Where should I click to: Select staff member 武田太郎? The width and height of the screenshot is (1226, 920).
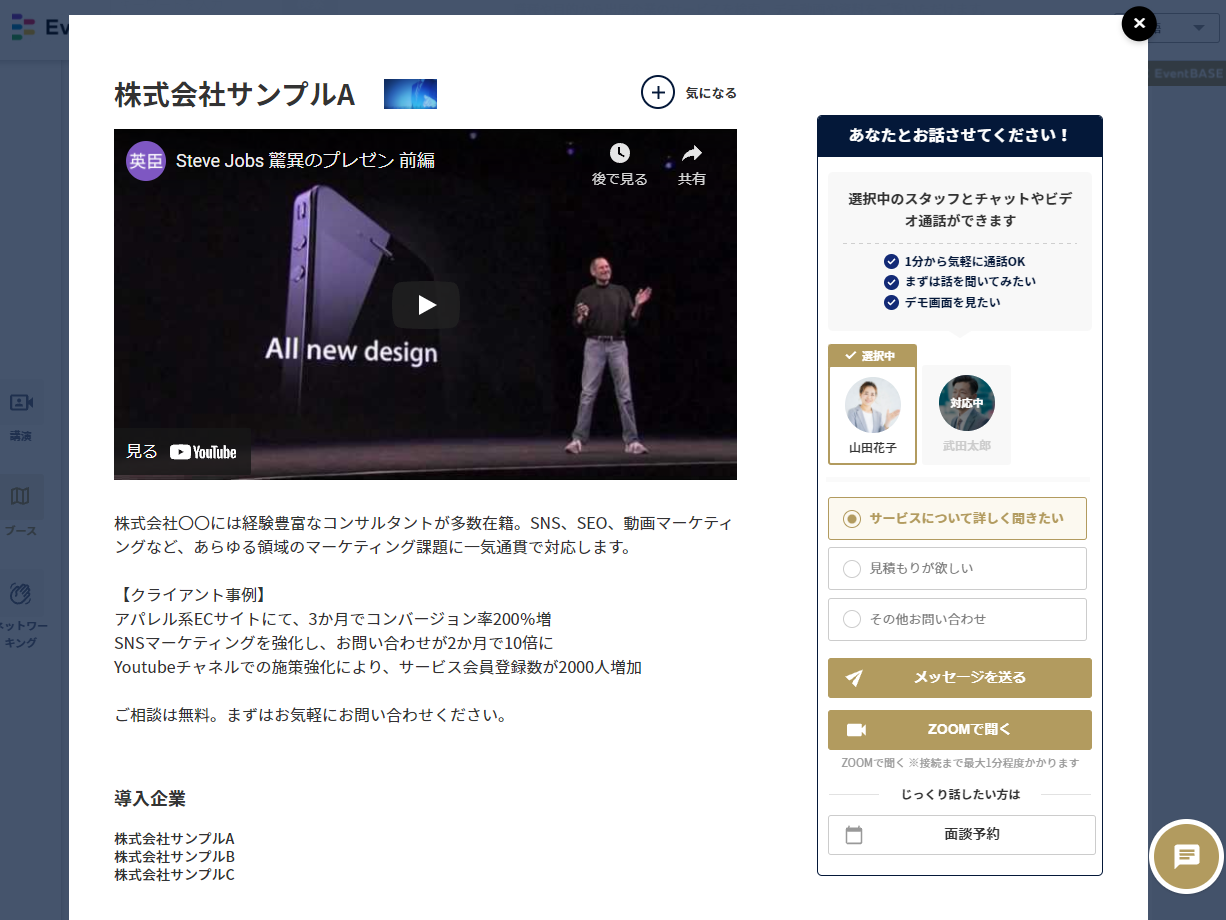pos(966,414)
